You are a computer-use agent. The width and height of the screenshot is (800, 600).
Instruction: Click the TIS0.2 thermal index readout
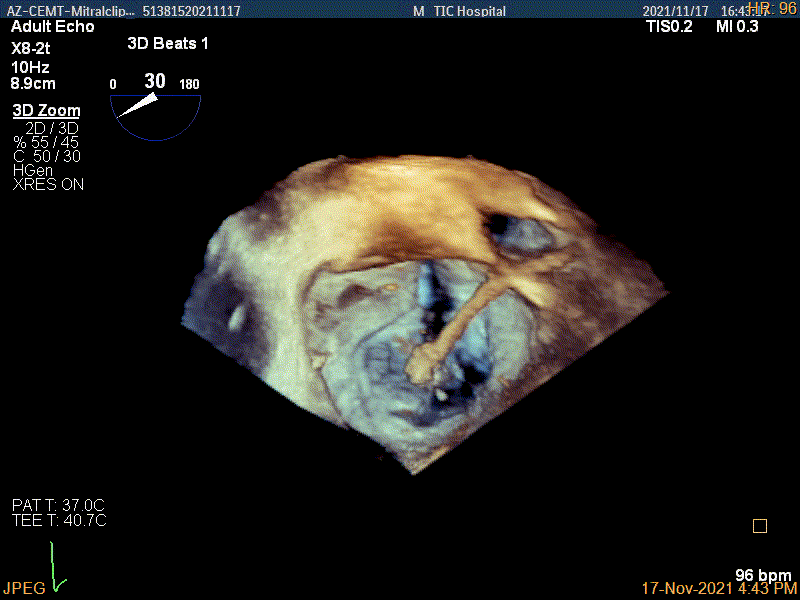pyautogui.click(x=670, y=27)
